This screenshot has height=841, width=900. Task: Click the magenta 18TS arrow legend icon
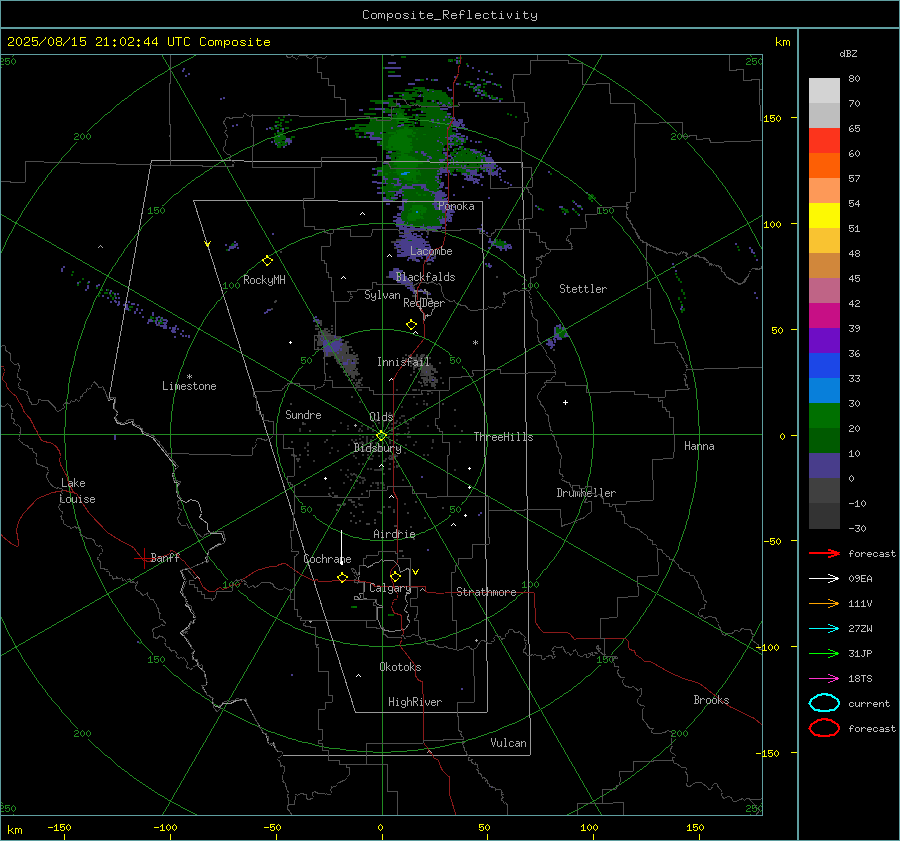[824, 679]
